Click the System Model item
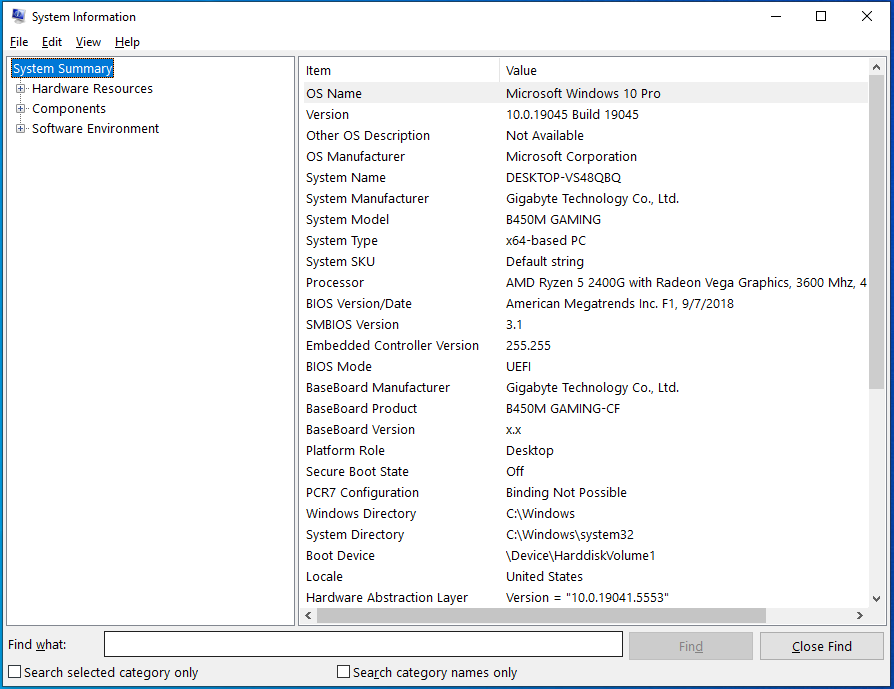 click(x=347, y=220)
